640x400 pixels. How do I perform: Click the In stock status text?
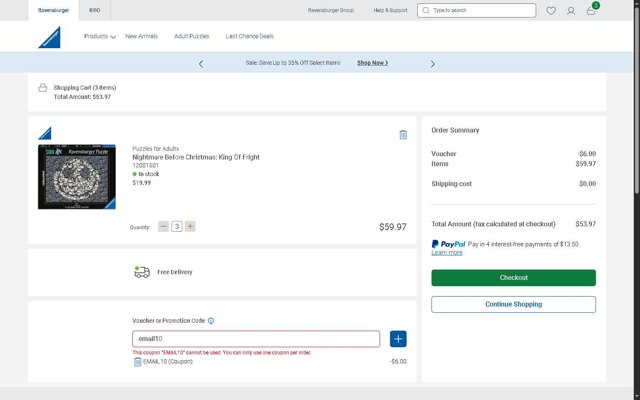[x=149, y=174]
